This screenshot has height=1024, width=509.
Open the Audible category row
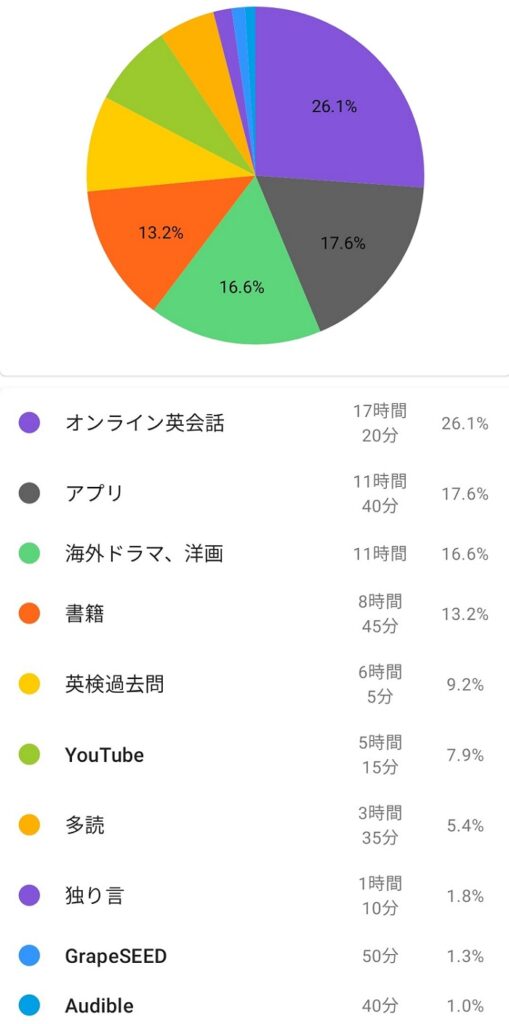pos(254,1006)
